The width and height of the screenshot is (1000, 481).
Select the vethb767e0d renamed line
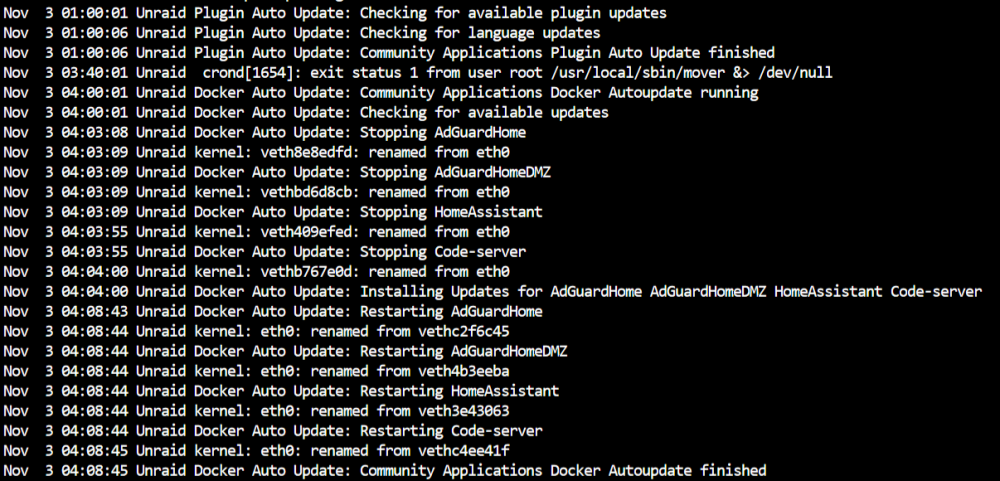click(256, 271)
